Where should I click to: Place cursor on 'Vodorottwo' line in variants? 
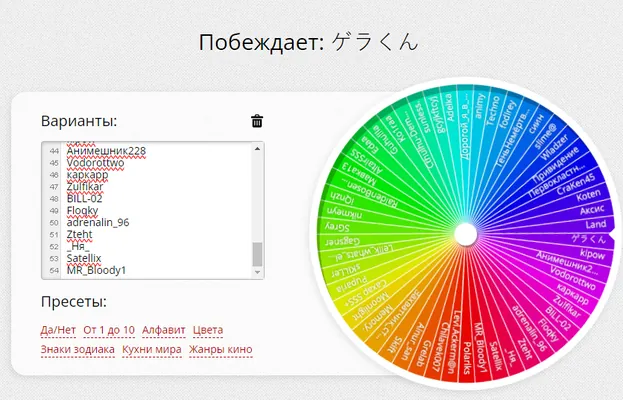pos(95,163)
